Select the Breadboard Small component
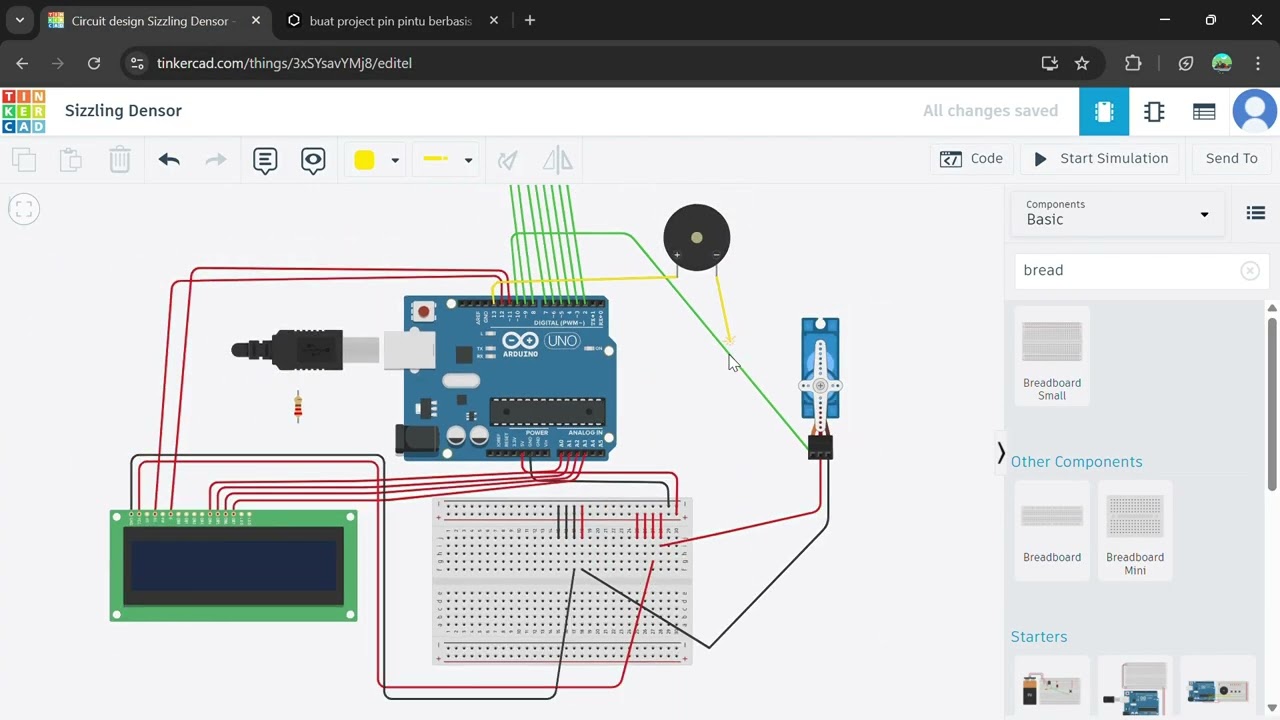1280x720 pixels. pyautogui.click(x=1052, y=358)
